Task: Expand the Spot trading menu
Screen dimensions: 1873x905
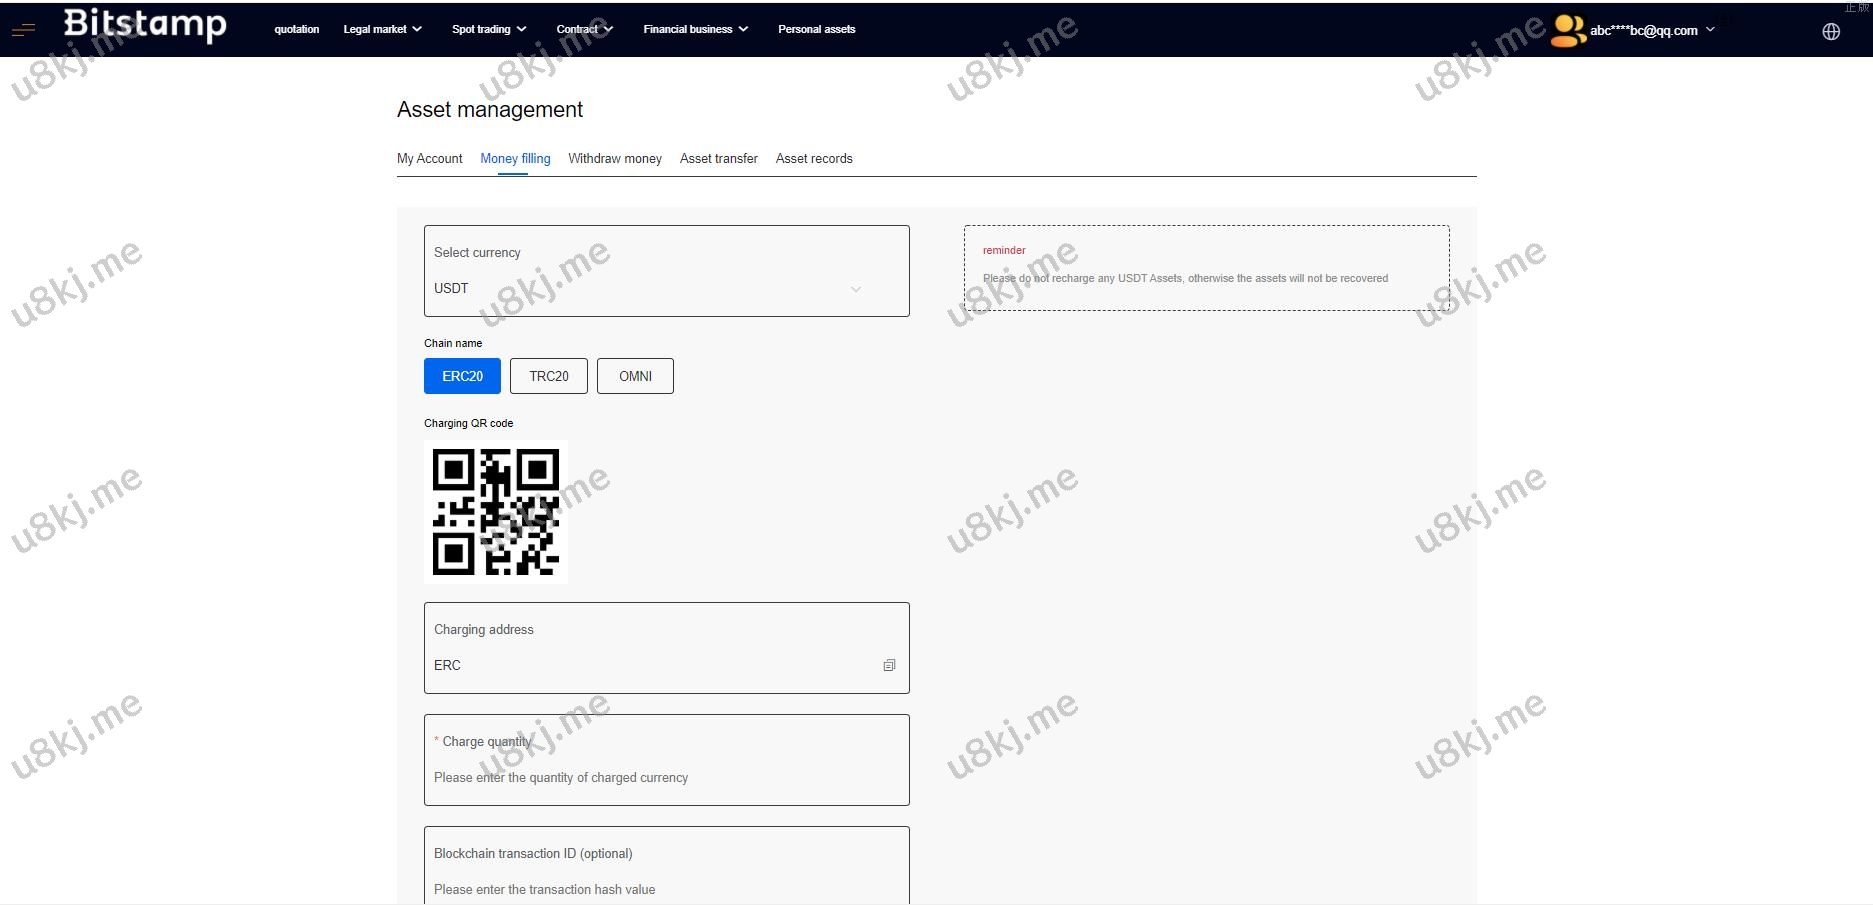Action: point(489,29)
